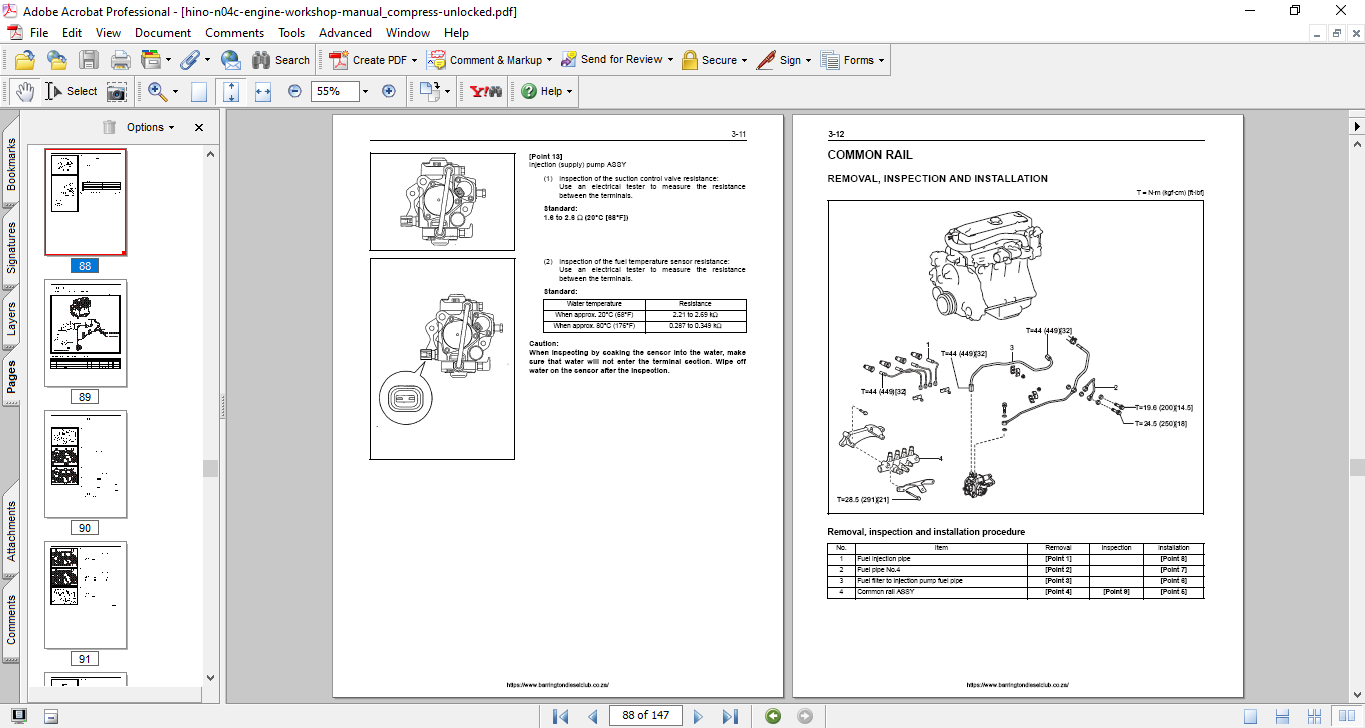Open the zoom percentage dropdown
Screen dimensions: 1365x728
(x=365, y=91)
